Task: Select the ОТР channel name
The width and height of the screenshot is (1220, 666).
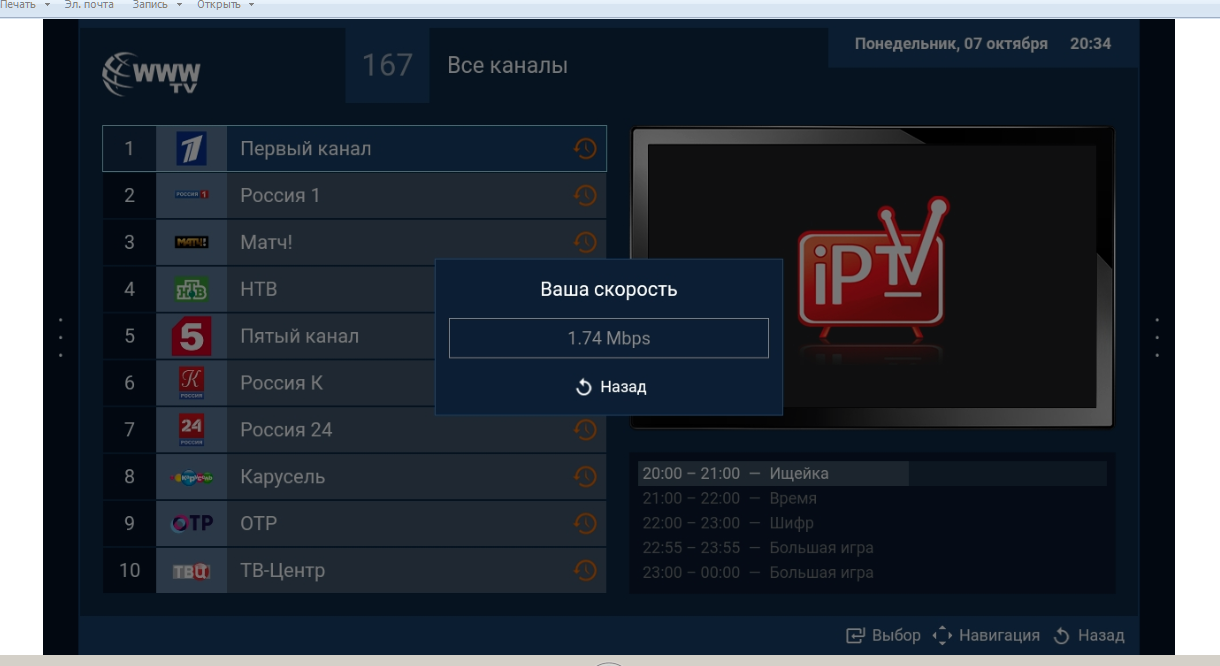Action: (259, 524)
